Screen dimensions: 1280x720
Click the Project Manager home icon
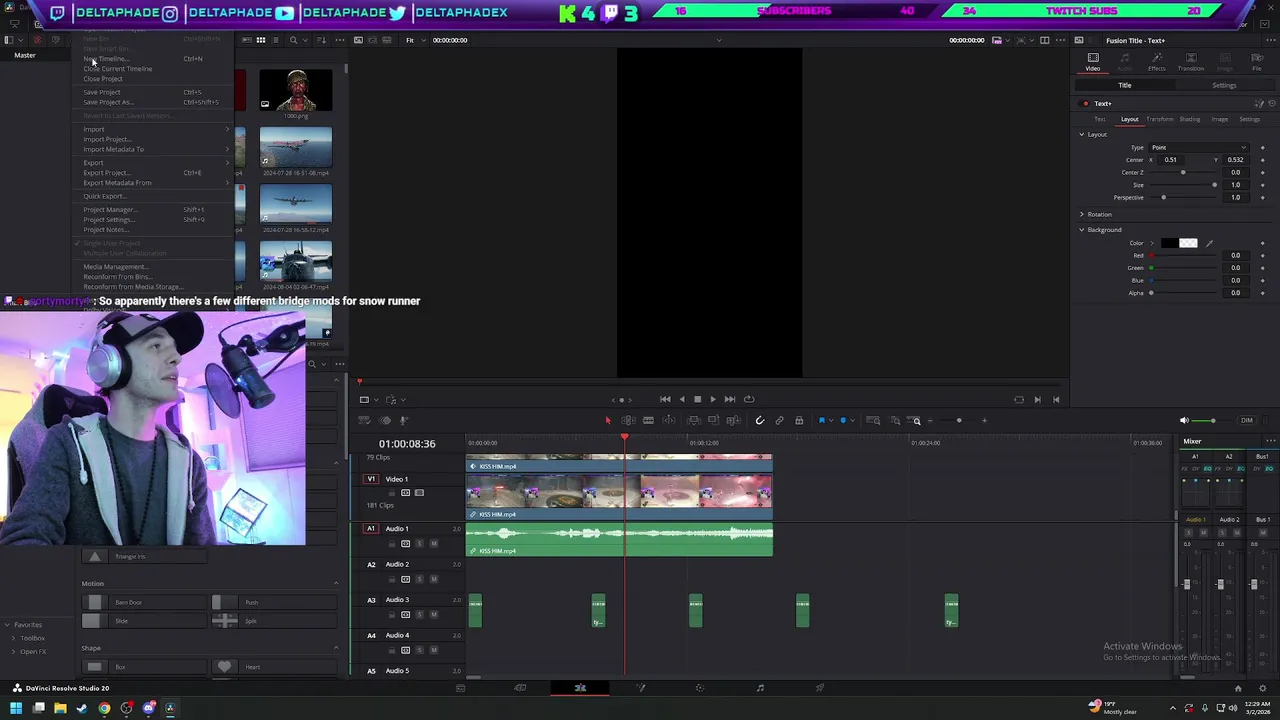[1238, 688]
